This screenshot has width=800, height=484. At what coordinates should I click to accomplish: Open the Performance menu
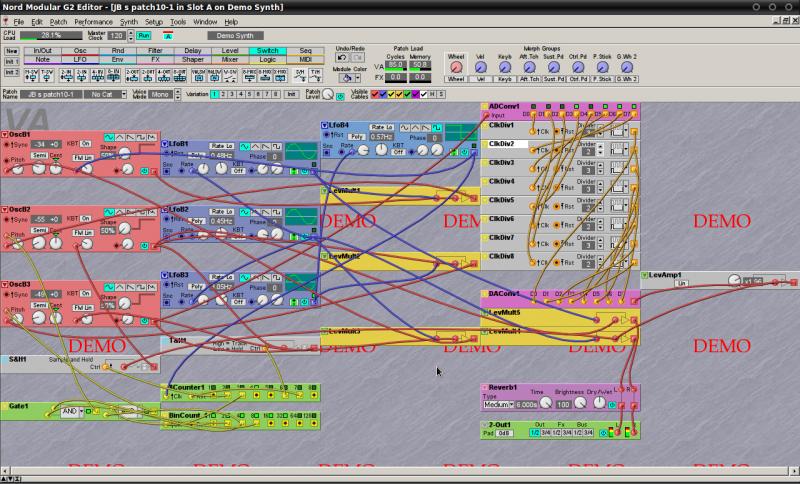[x=93, y=22]
